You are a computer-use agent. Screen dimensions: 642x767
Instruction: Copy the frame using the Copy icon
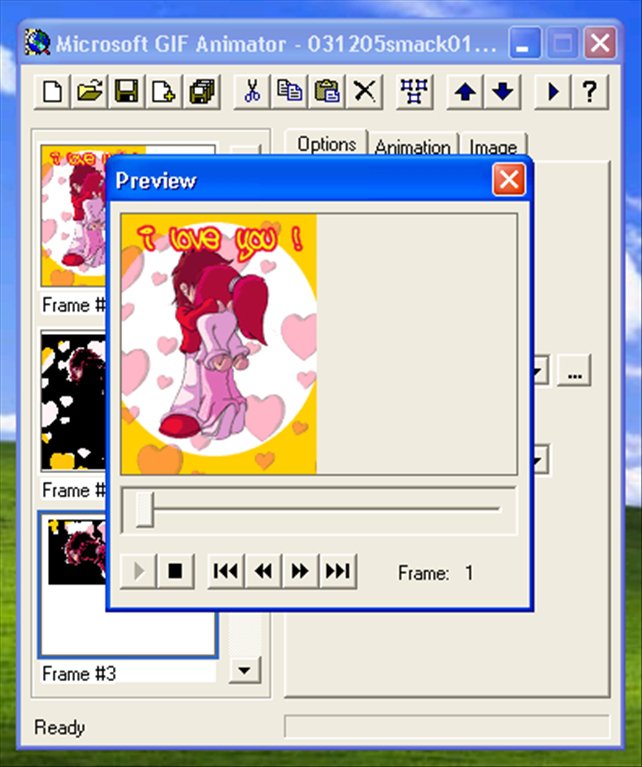290,91
